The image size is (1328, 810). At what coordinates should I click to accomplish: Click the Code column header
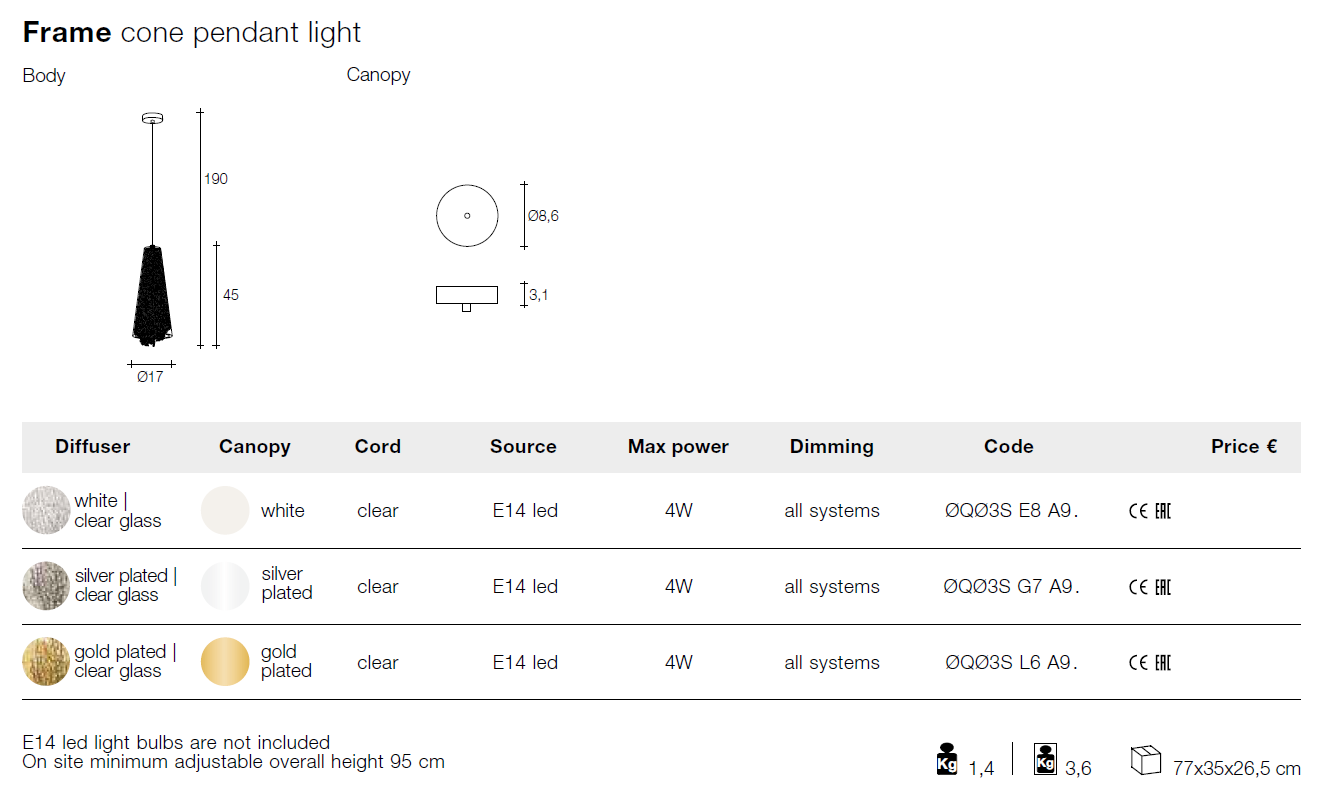(x=1009, y=447)
